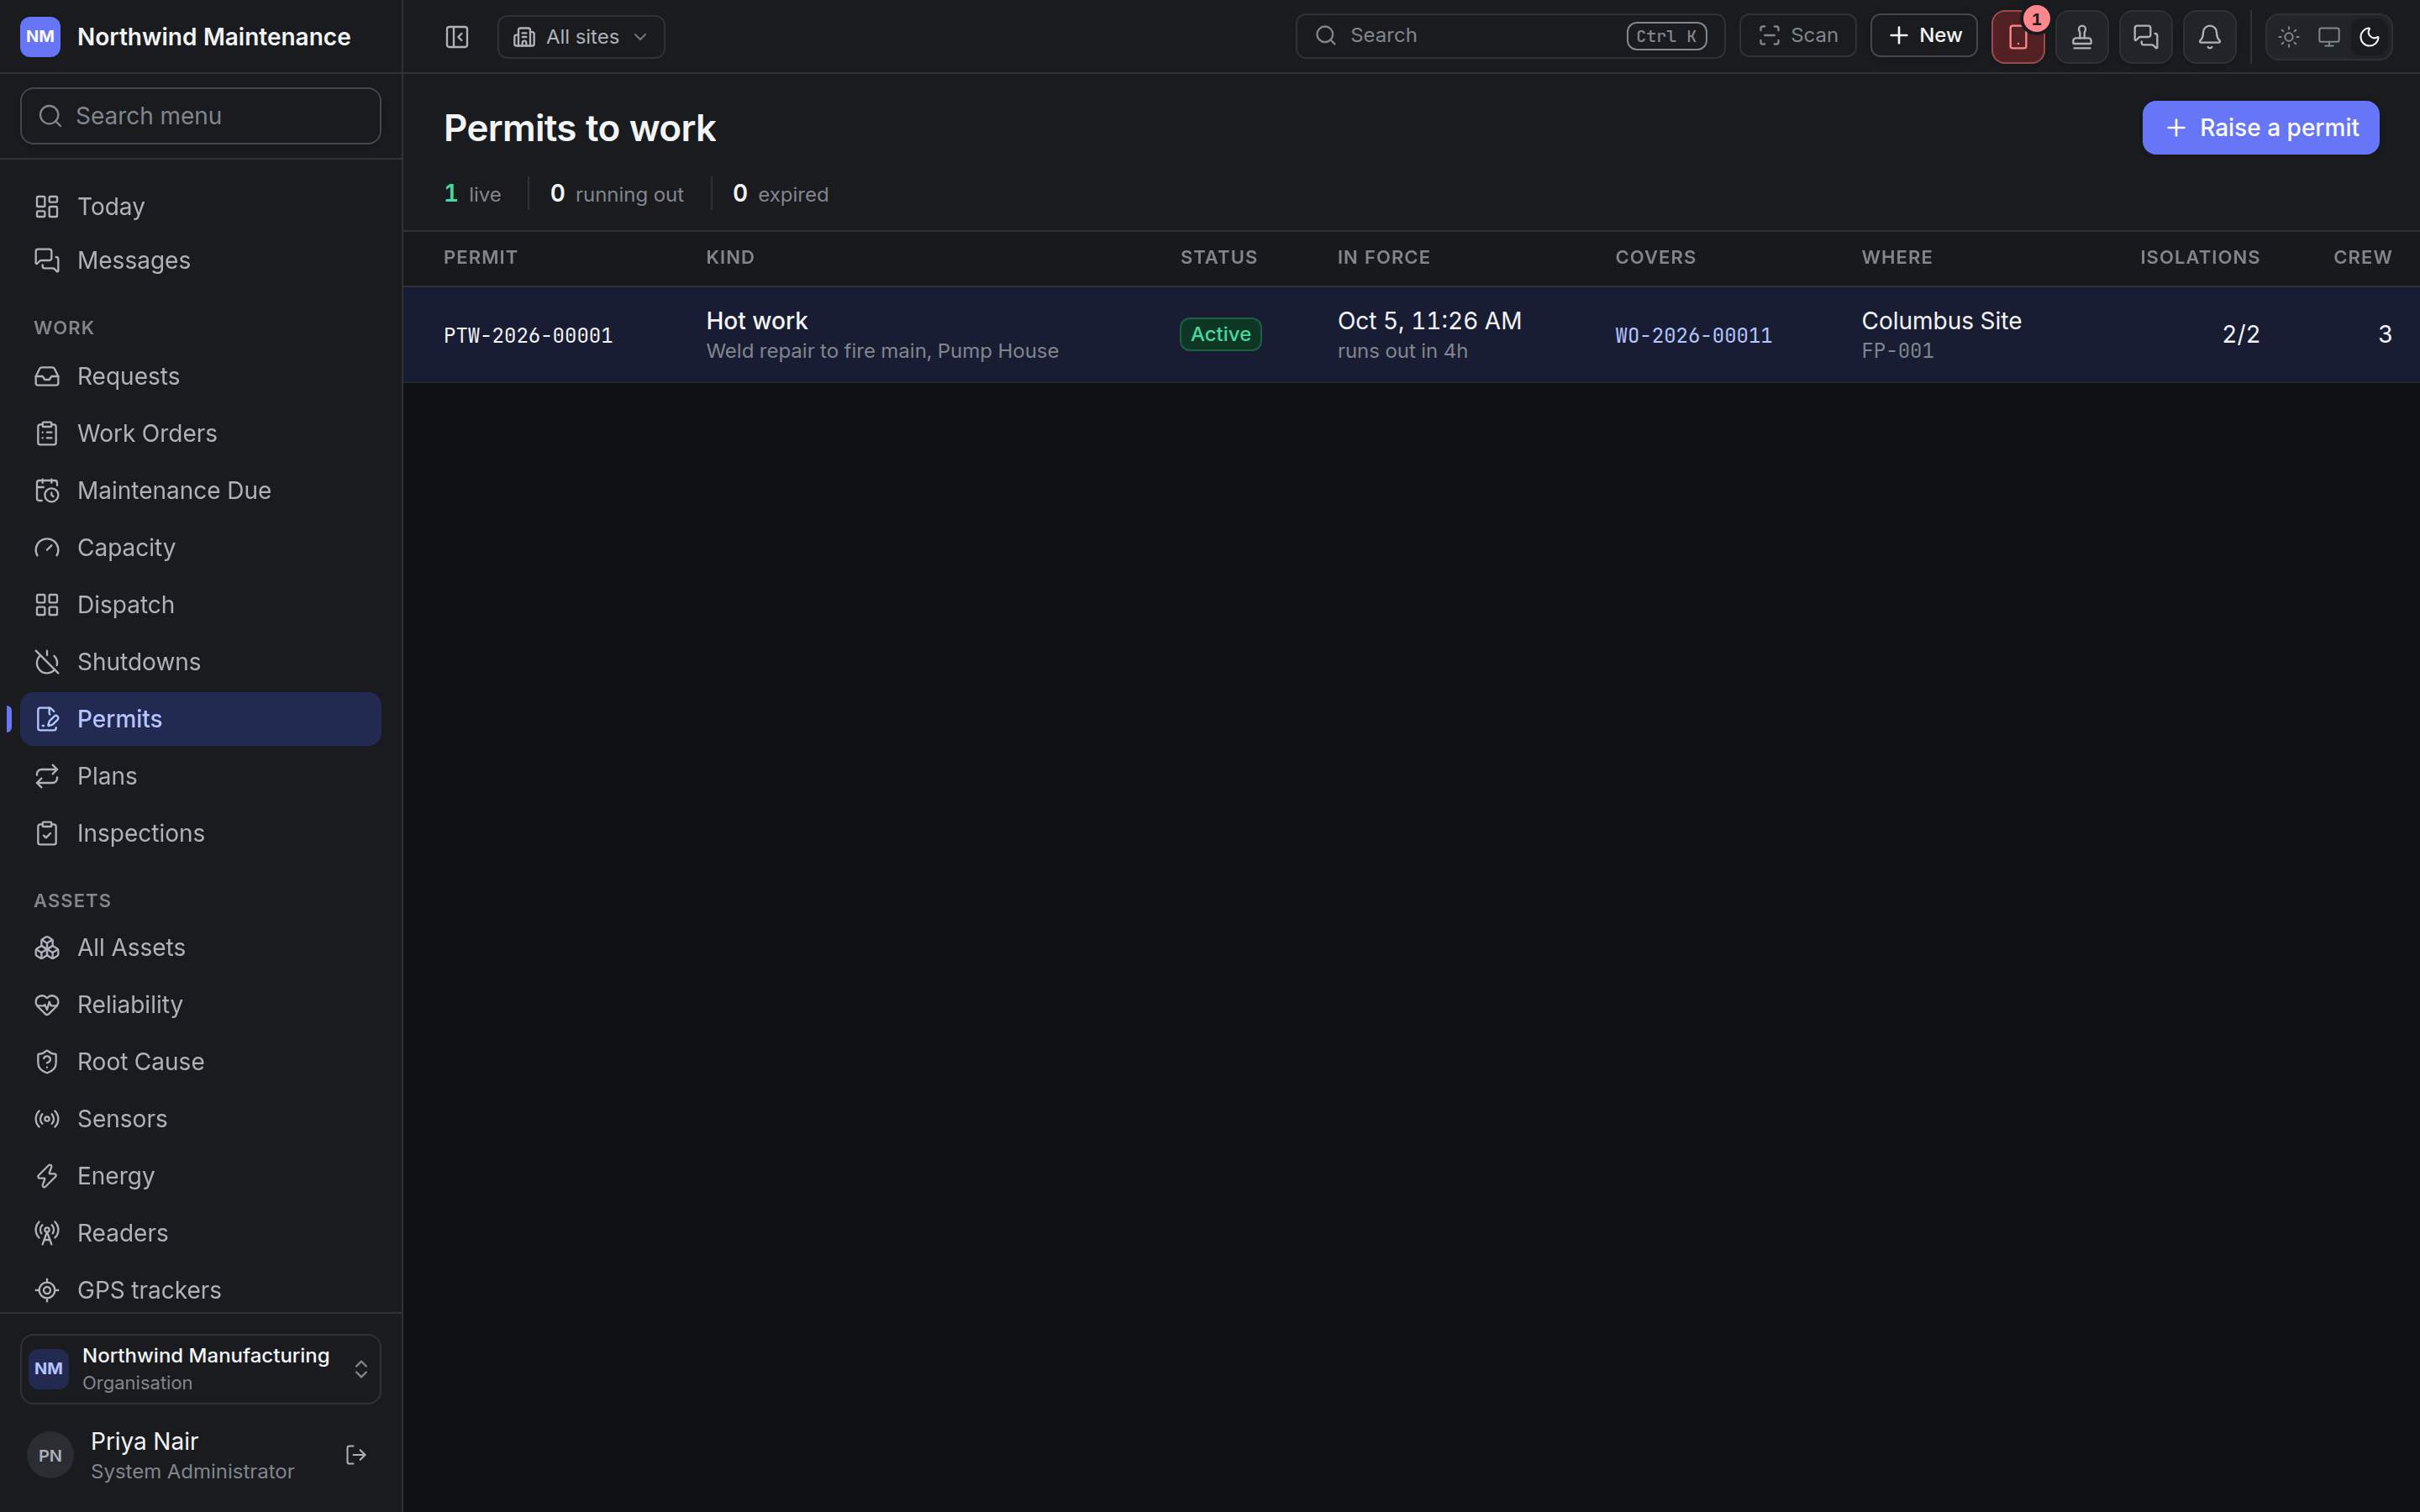Open Energy lightning icon item

(201, 1176)
